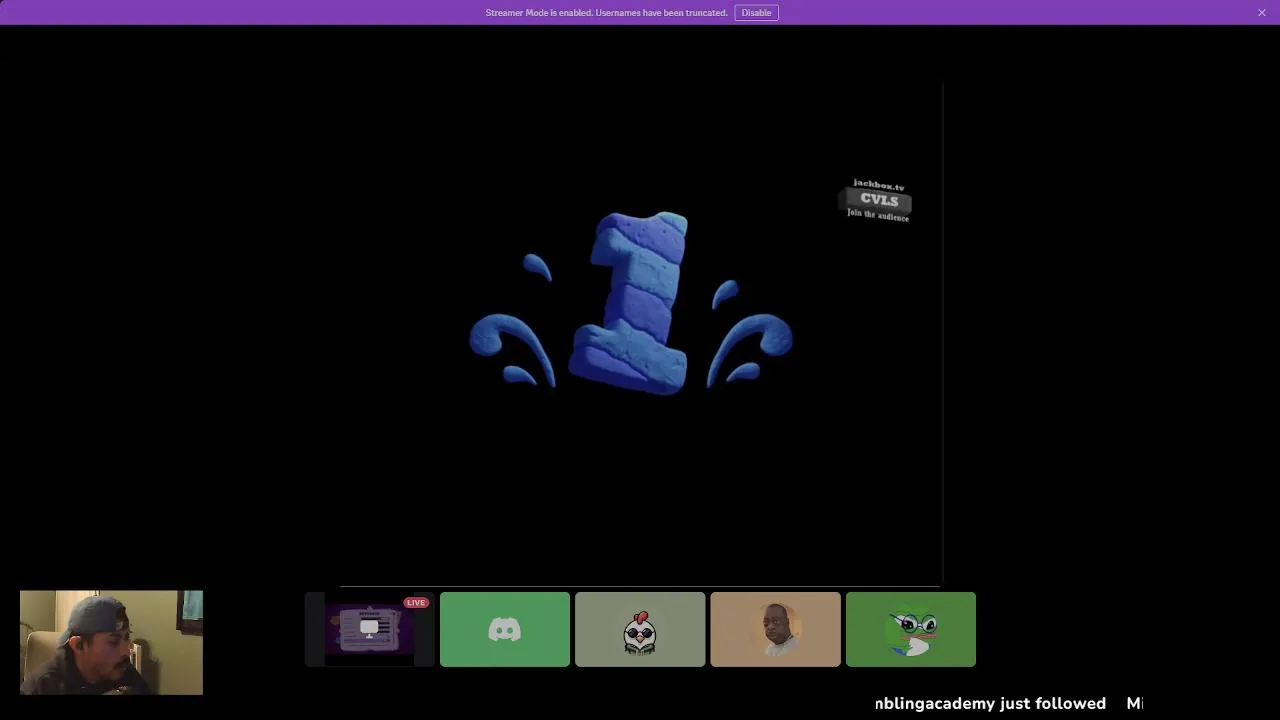Image resolution: width=1280 pixels, height=720 pixels.
Task: Select the chicken avatar participant tile
Action: [x=640, y=629]
